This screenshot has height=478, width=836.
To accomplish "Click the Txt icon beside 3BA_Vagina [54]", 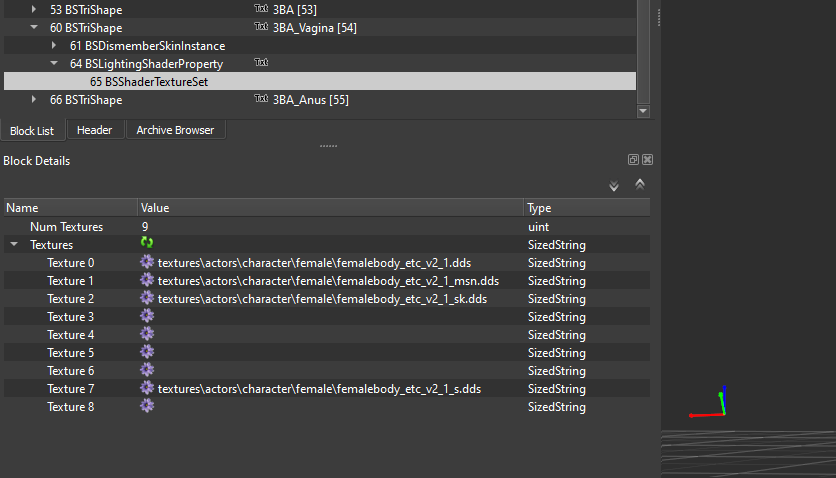I will pos(261,27).
